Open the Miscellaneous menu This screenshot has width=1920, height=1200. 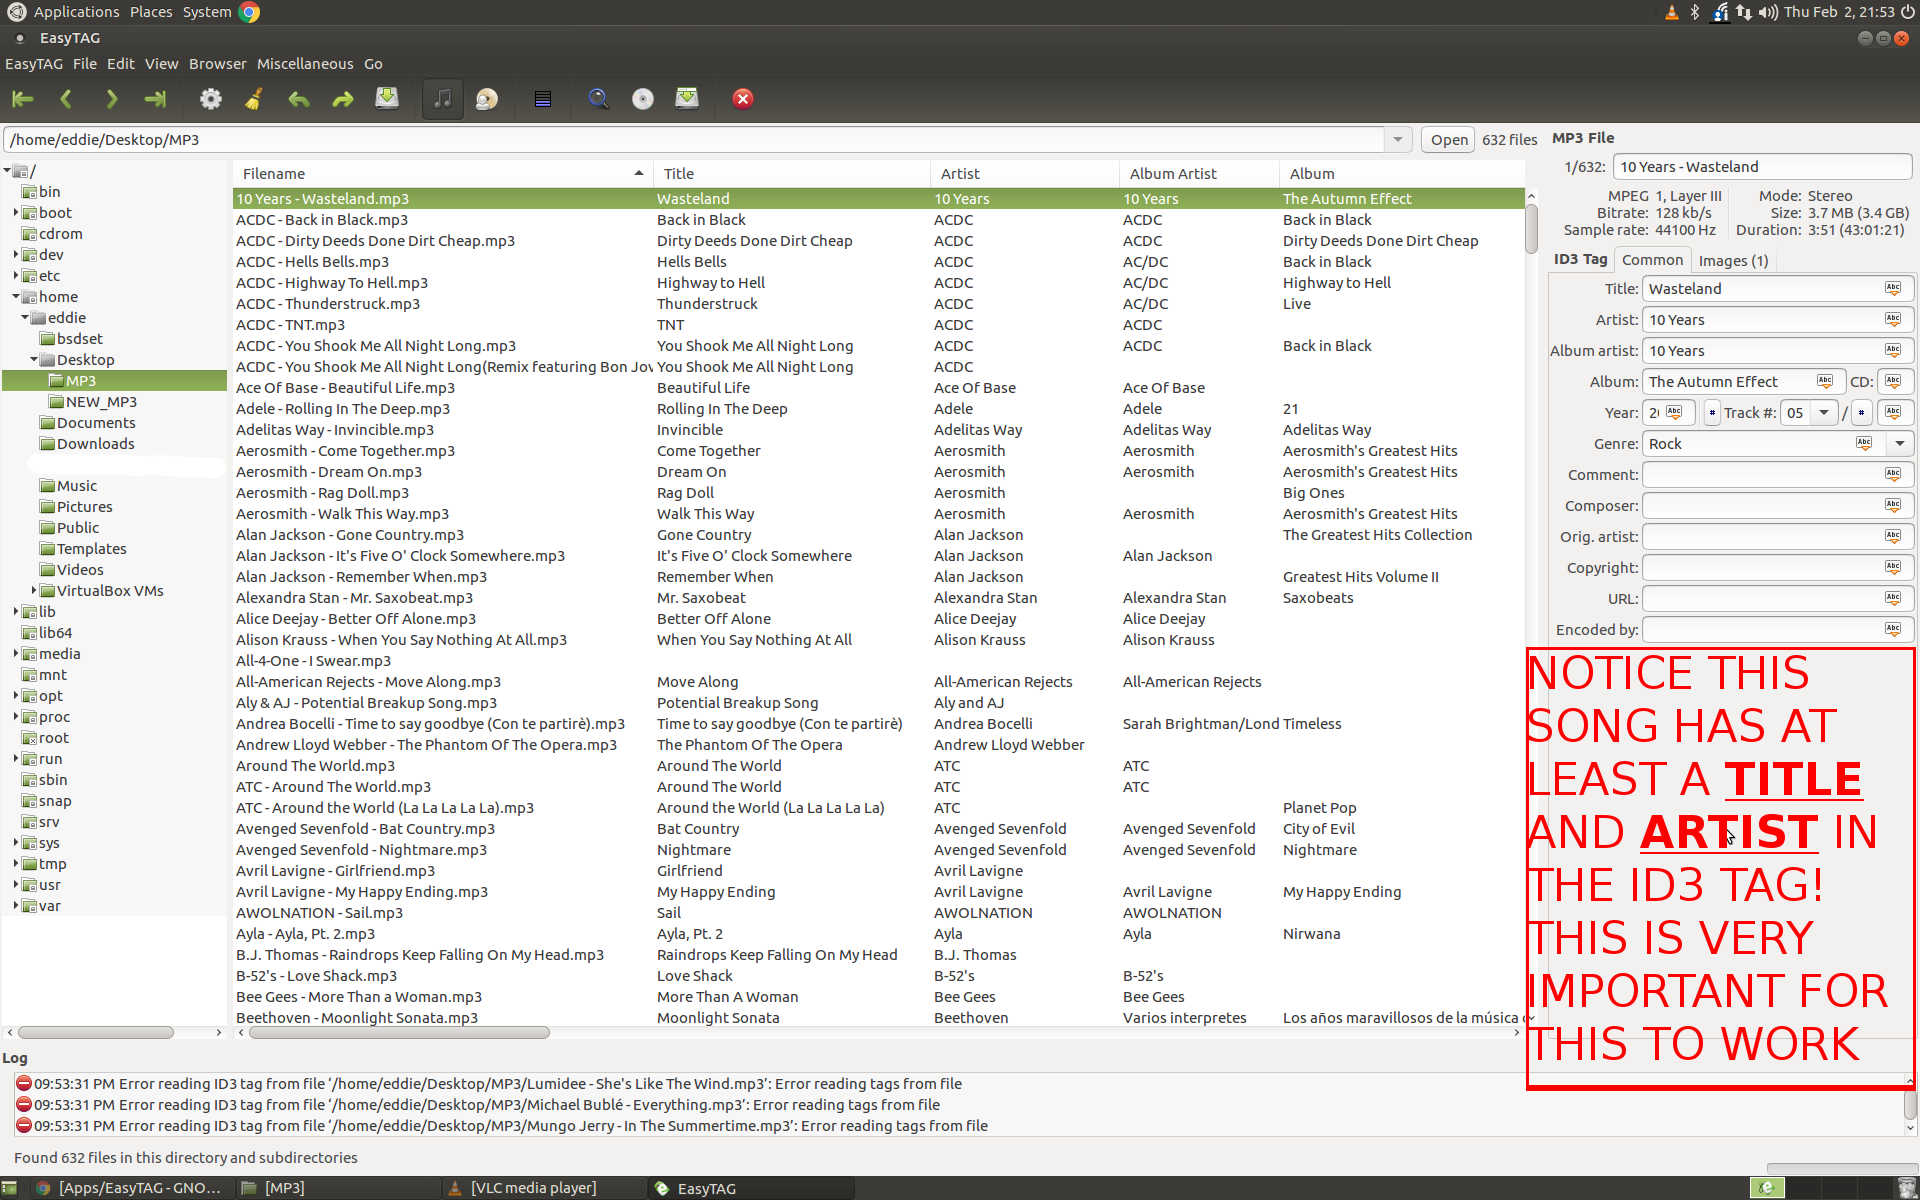coord(304,63)
